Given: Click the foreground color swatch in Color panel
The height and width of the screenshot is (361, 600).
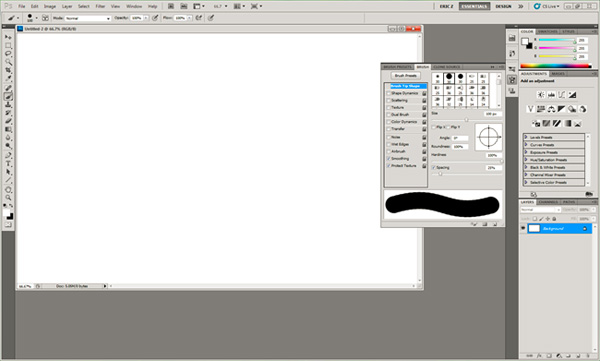Looking at the screenshot, I should click(525, 41).
